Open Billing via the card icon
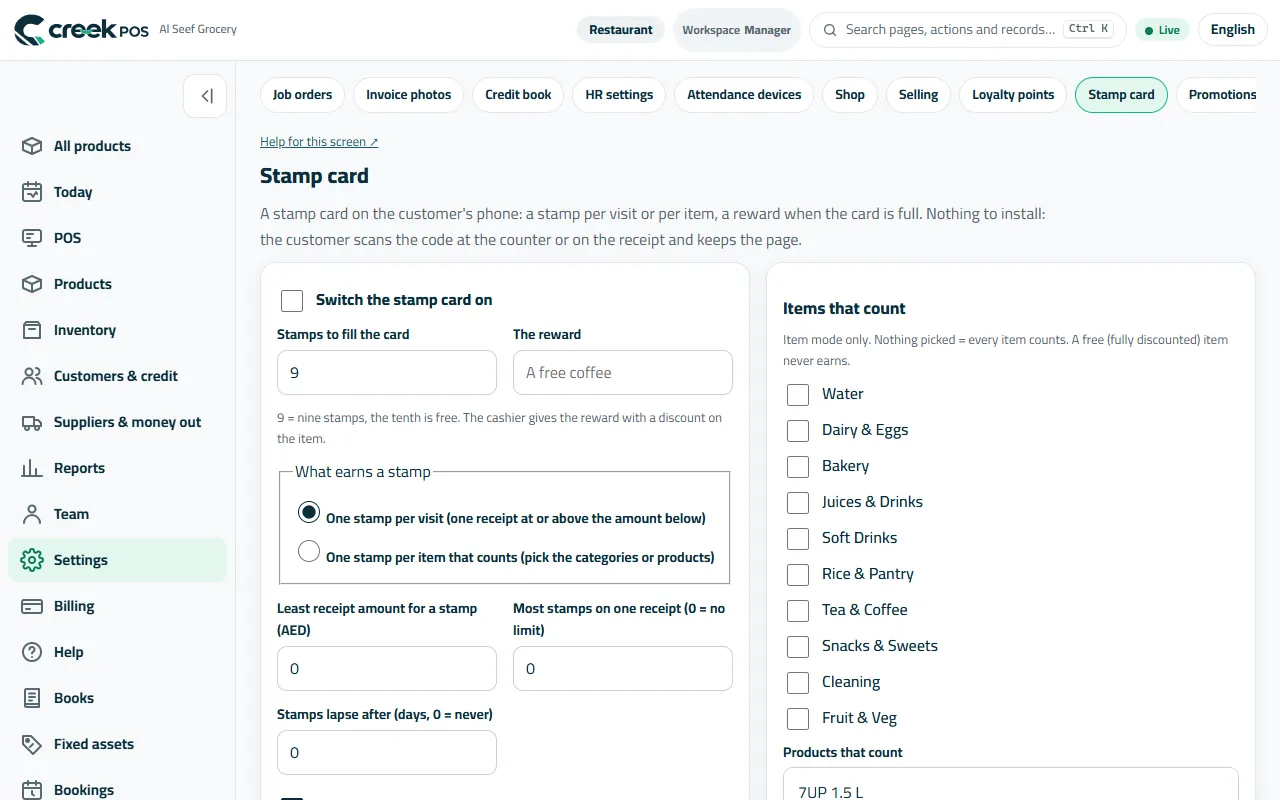This screenshot has width=1280, height=800. click(x=32, y=606)
